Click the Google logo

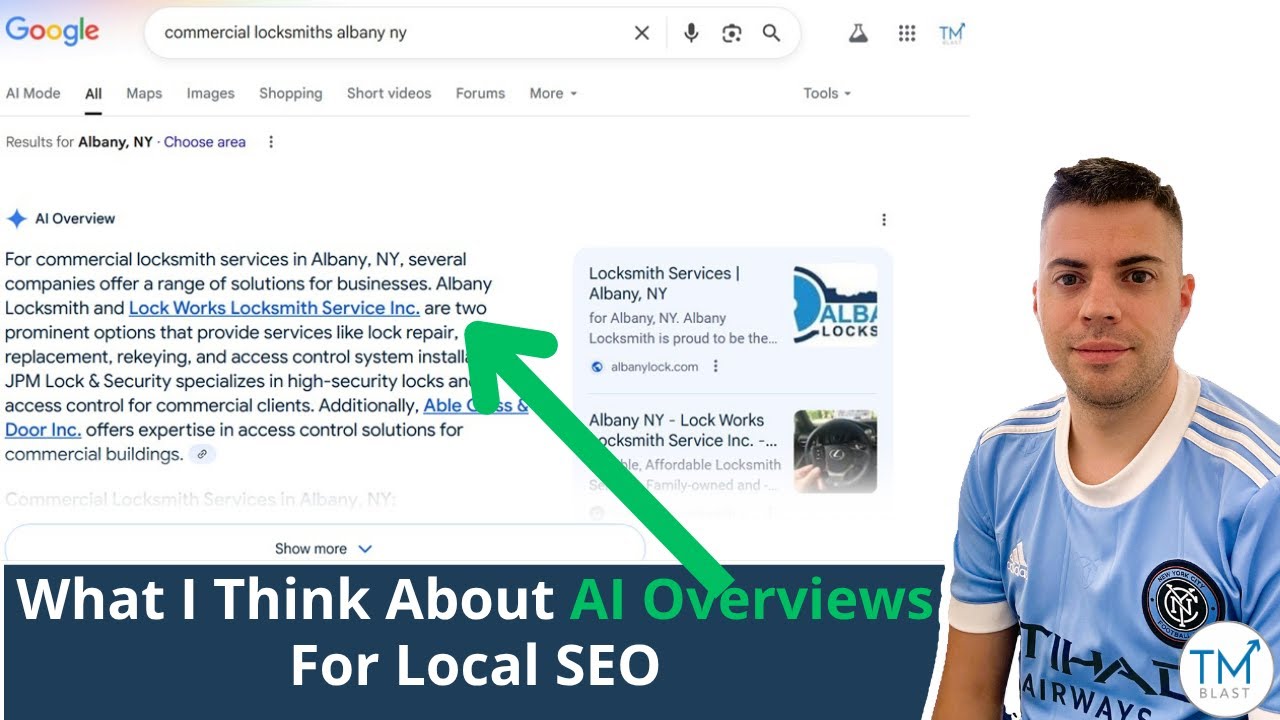point(52,30)
